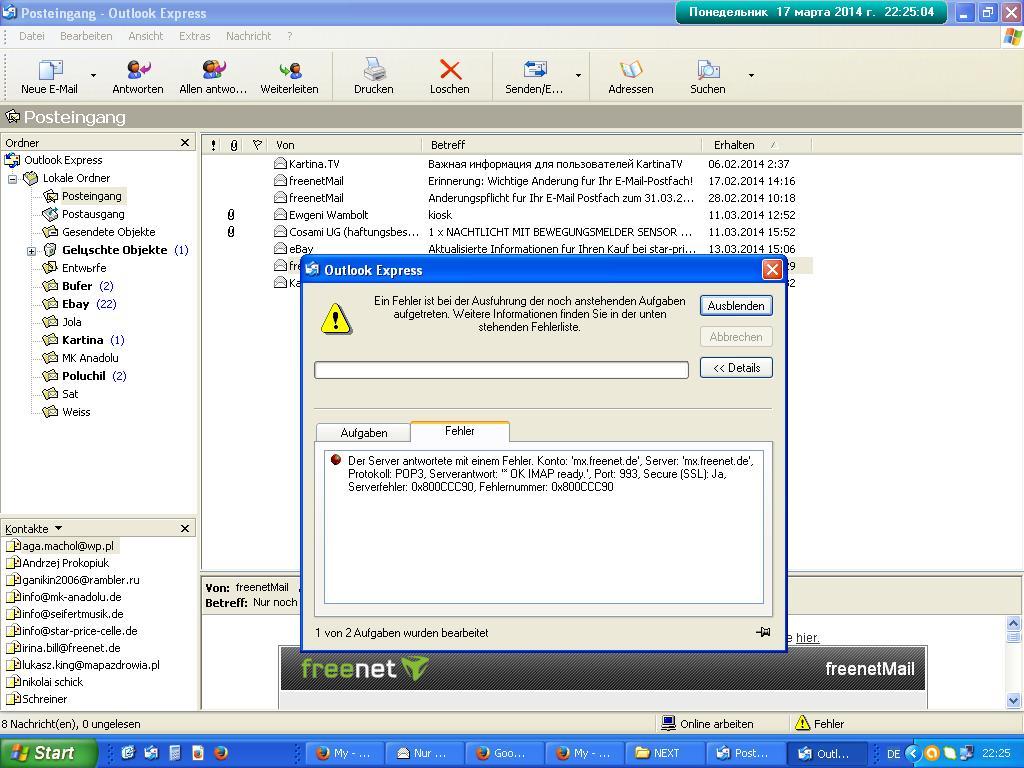The width and height of the screenshot is (1024, 768).
Task: Open dropdown arrow next to Neue E-Mail
Action: (x=93, y=76)
